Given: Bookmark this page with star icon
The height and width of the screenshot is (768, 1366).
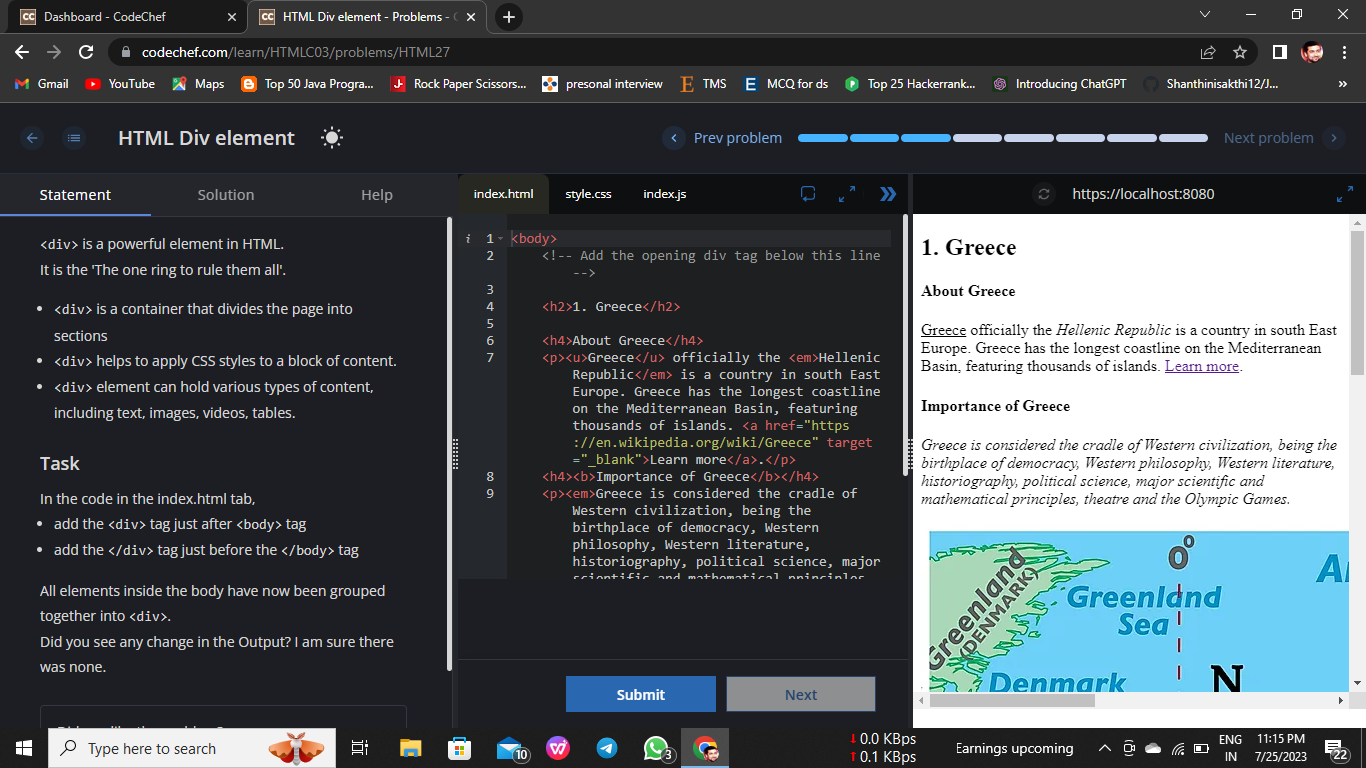Looking at the screenshot, I should (1240, 52).
